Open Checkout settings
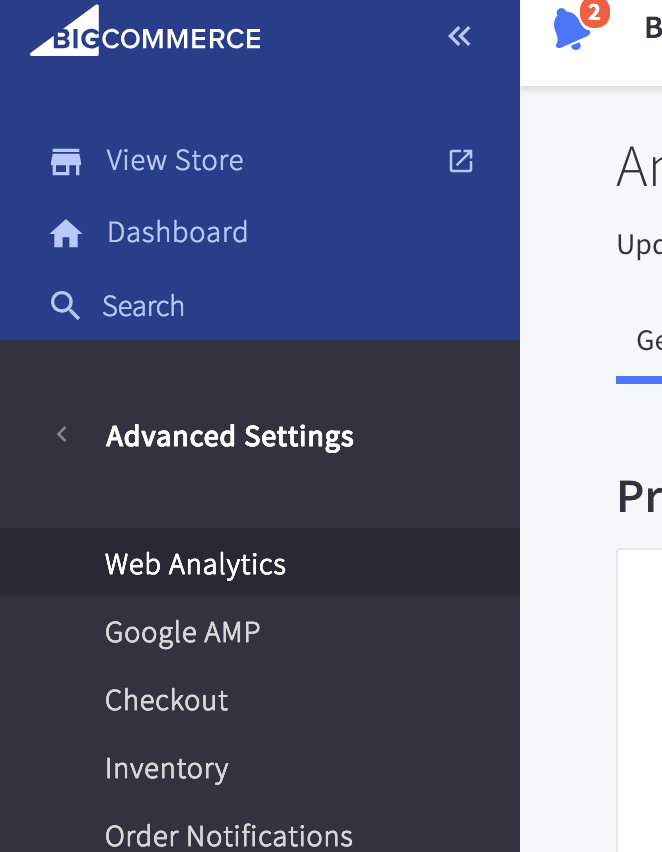Screen dimensions: 662x852 point(166,700)
